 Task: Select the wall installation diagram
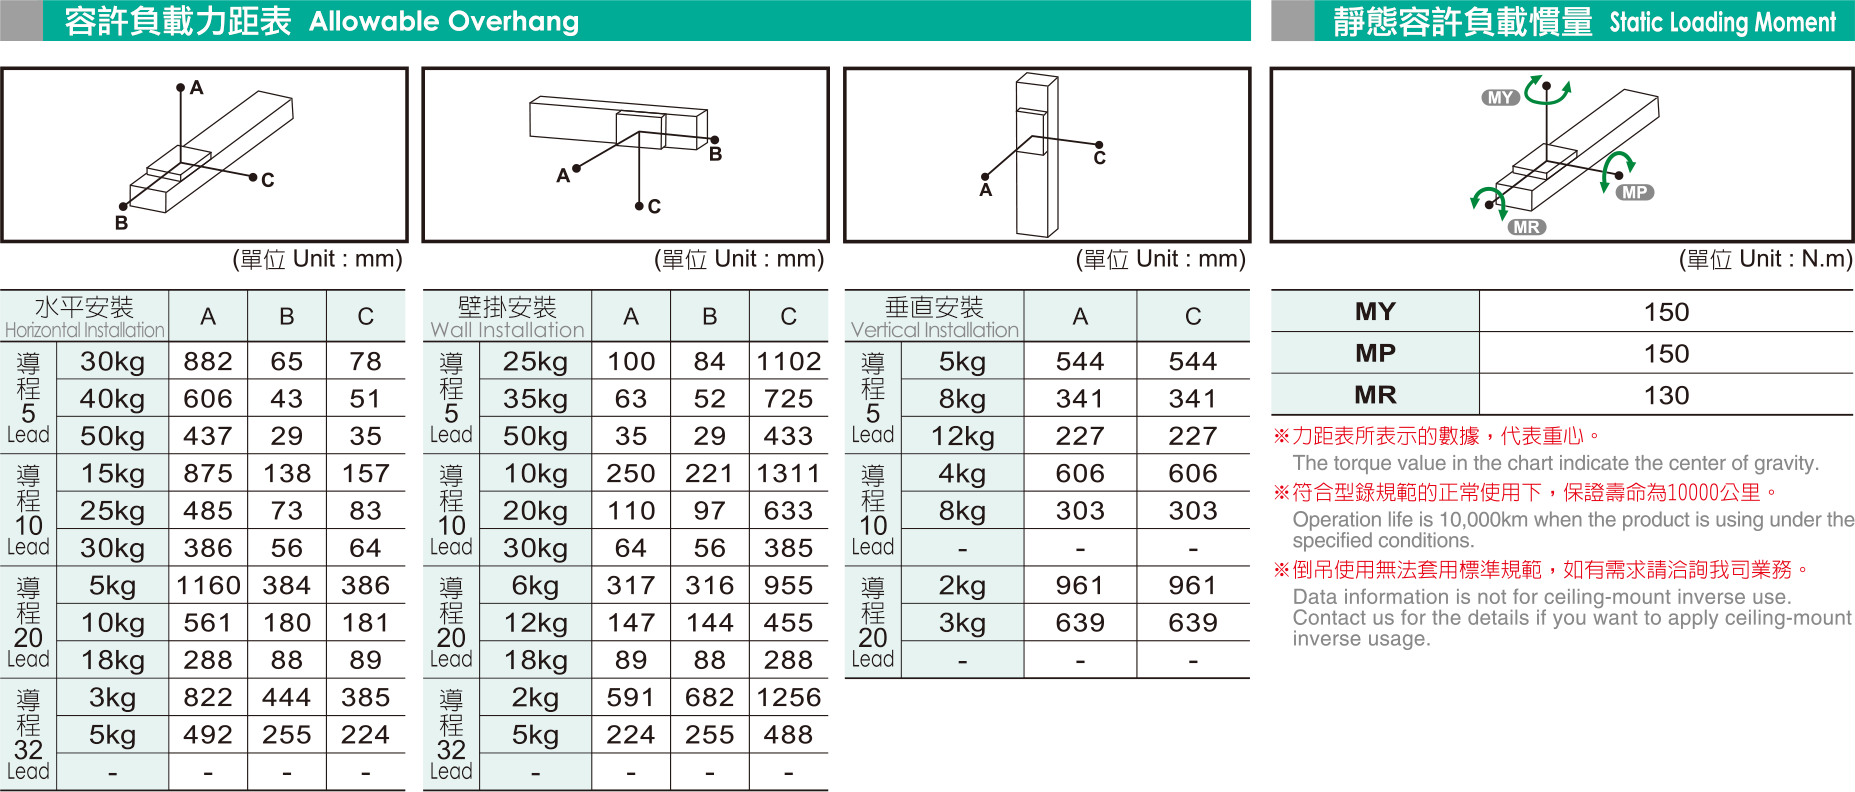click(625, 155)
